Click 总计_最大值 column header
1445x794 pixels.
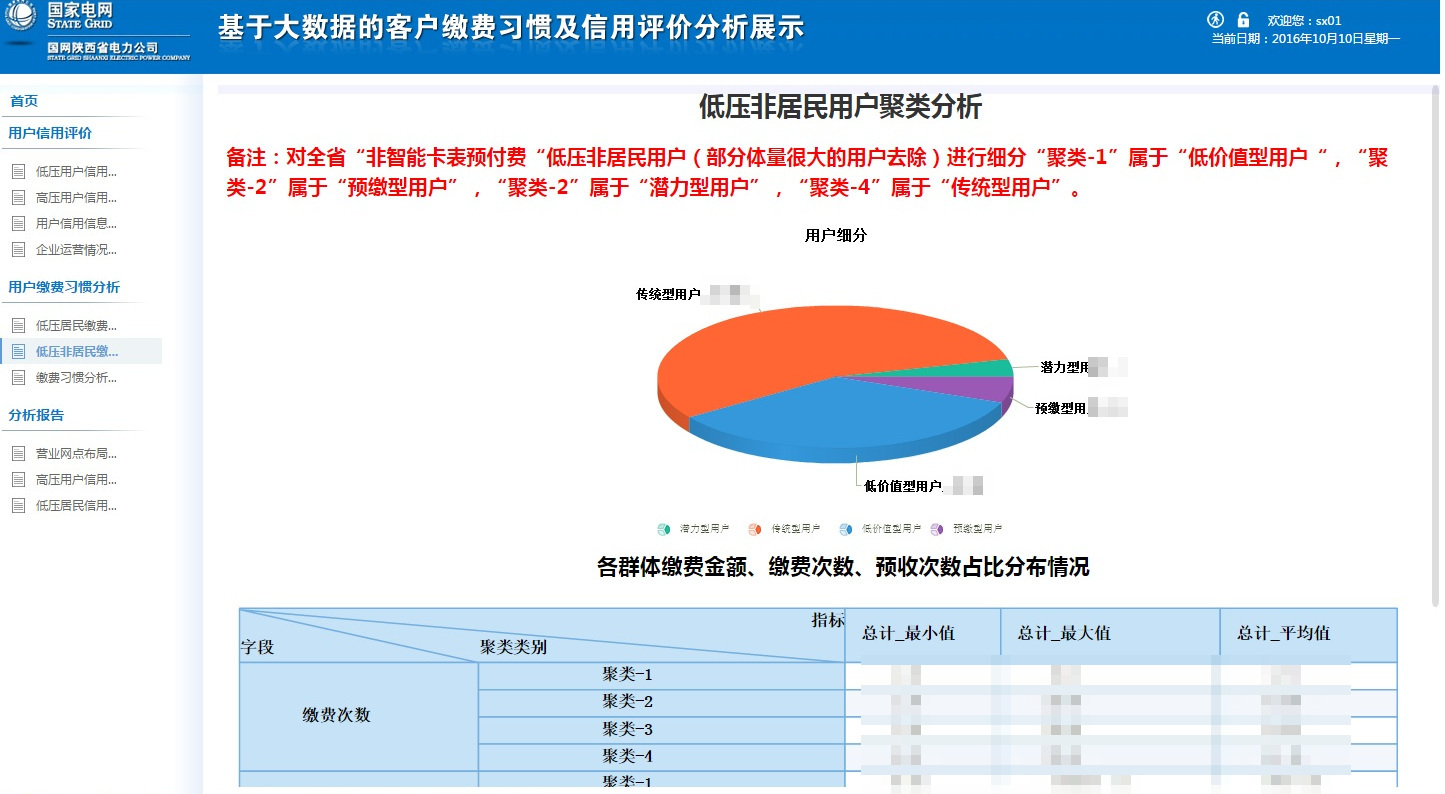tap(1110, 634)
